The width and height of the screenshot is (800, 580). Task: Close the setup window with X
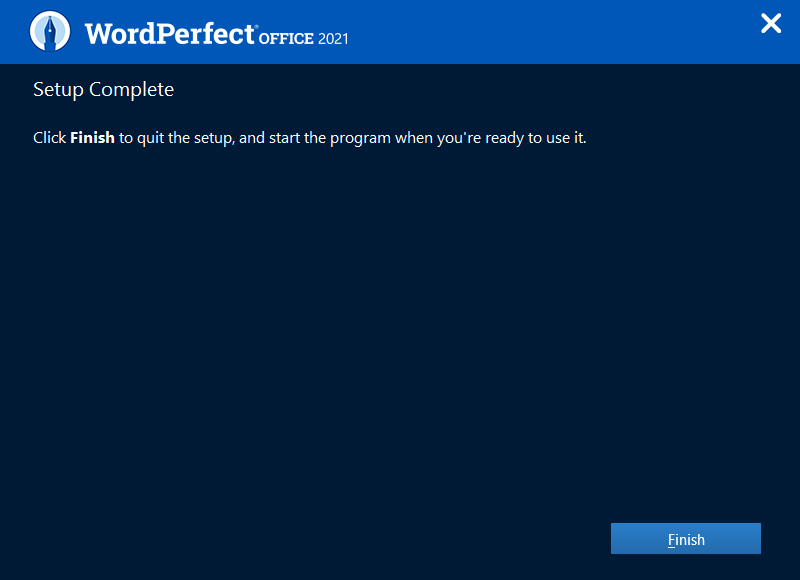click(x=771, y=24)
